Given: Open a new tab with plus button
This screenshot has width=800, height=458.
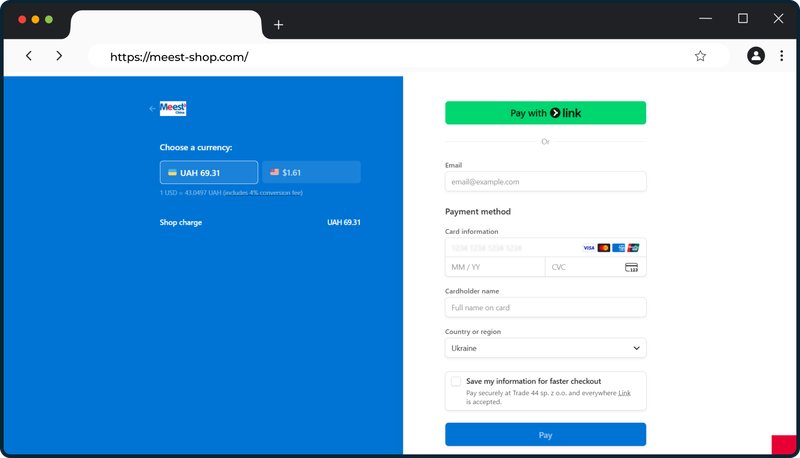Looking at the screenshot, I should pyautogui.click(x=278, y=25).
